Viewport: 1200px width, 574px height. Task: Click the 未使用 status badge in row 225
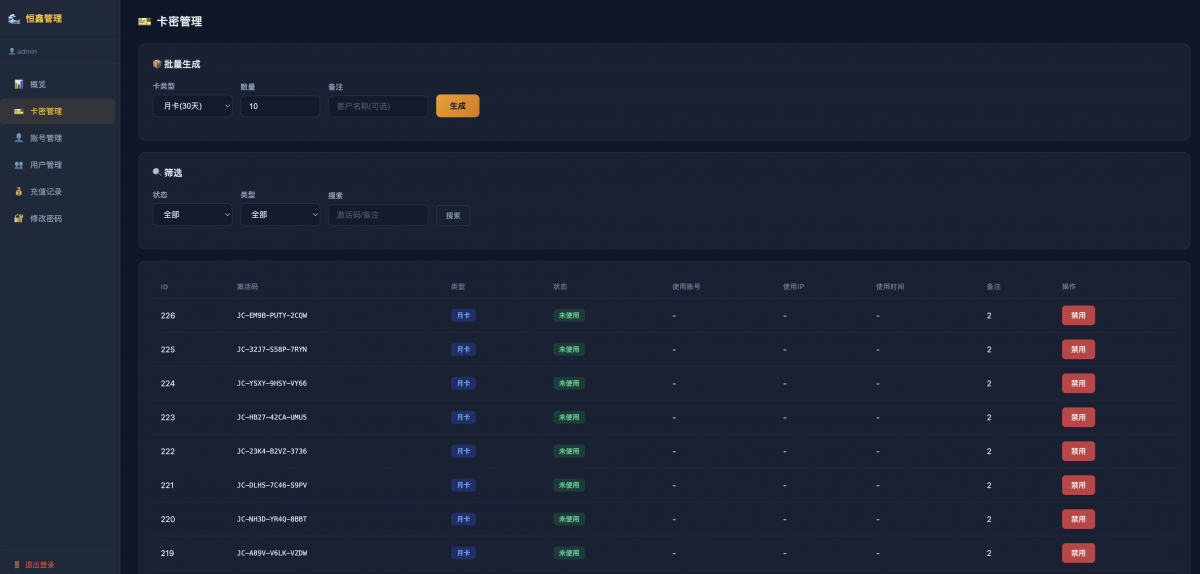[569, 350]
